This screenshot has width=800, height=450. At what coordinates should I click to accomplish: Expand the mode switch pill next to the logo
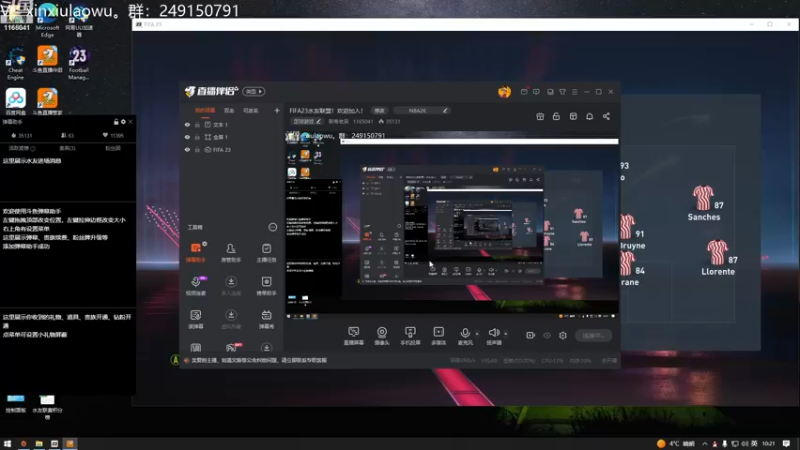(x=254, y=92)
